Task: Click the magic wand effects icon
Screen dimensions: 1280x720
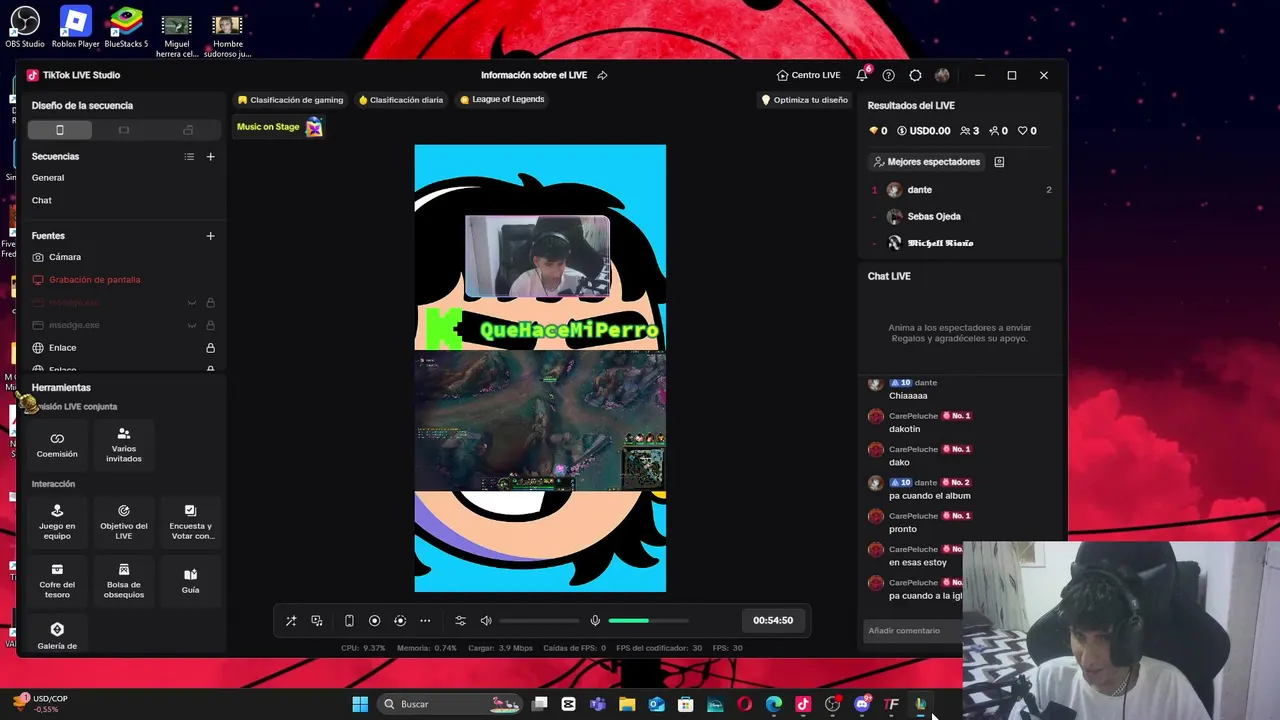Action: pos(291,620)
